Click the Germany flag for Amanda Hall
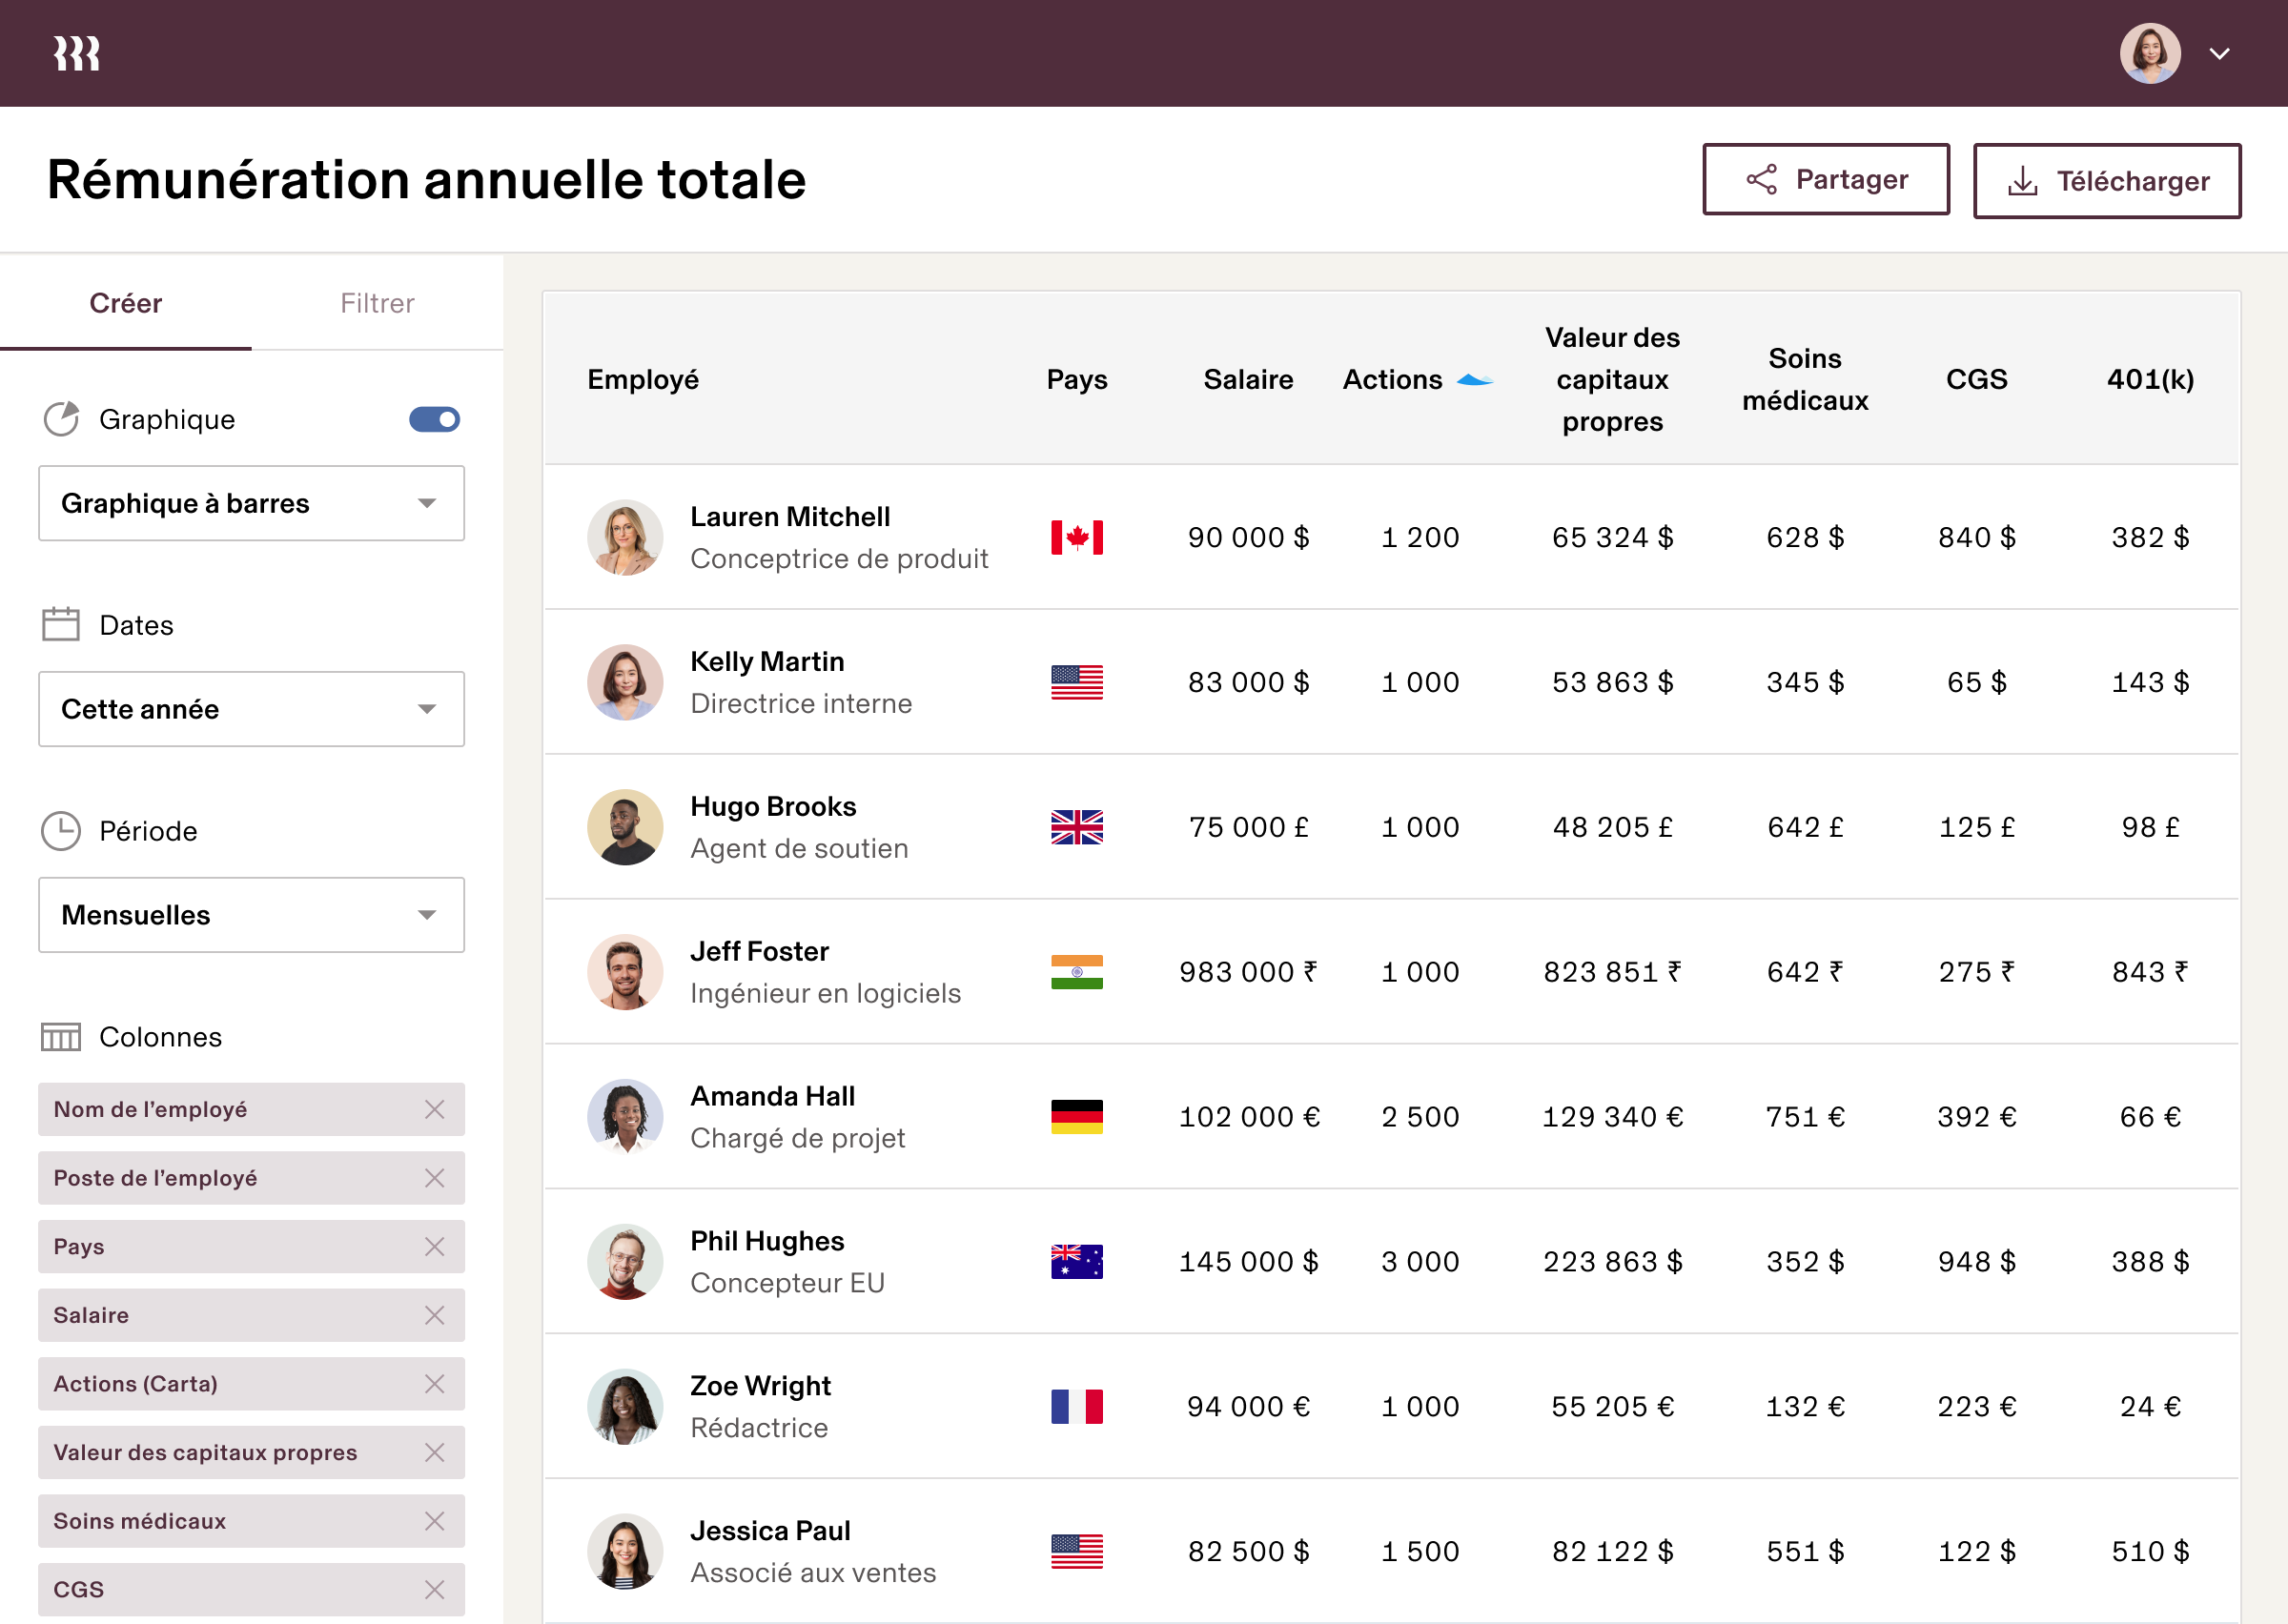2288x1624 pixels. 1076,1116
